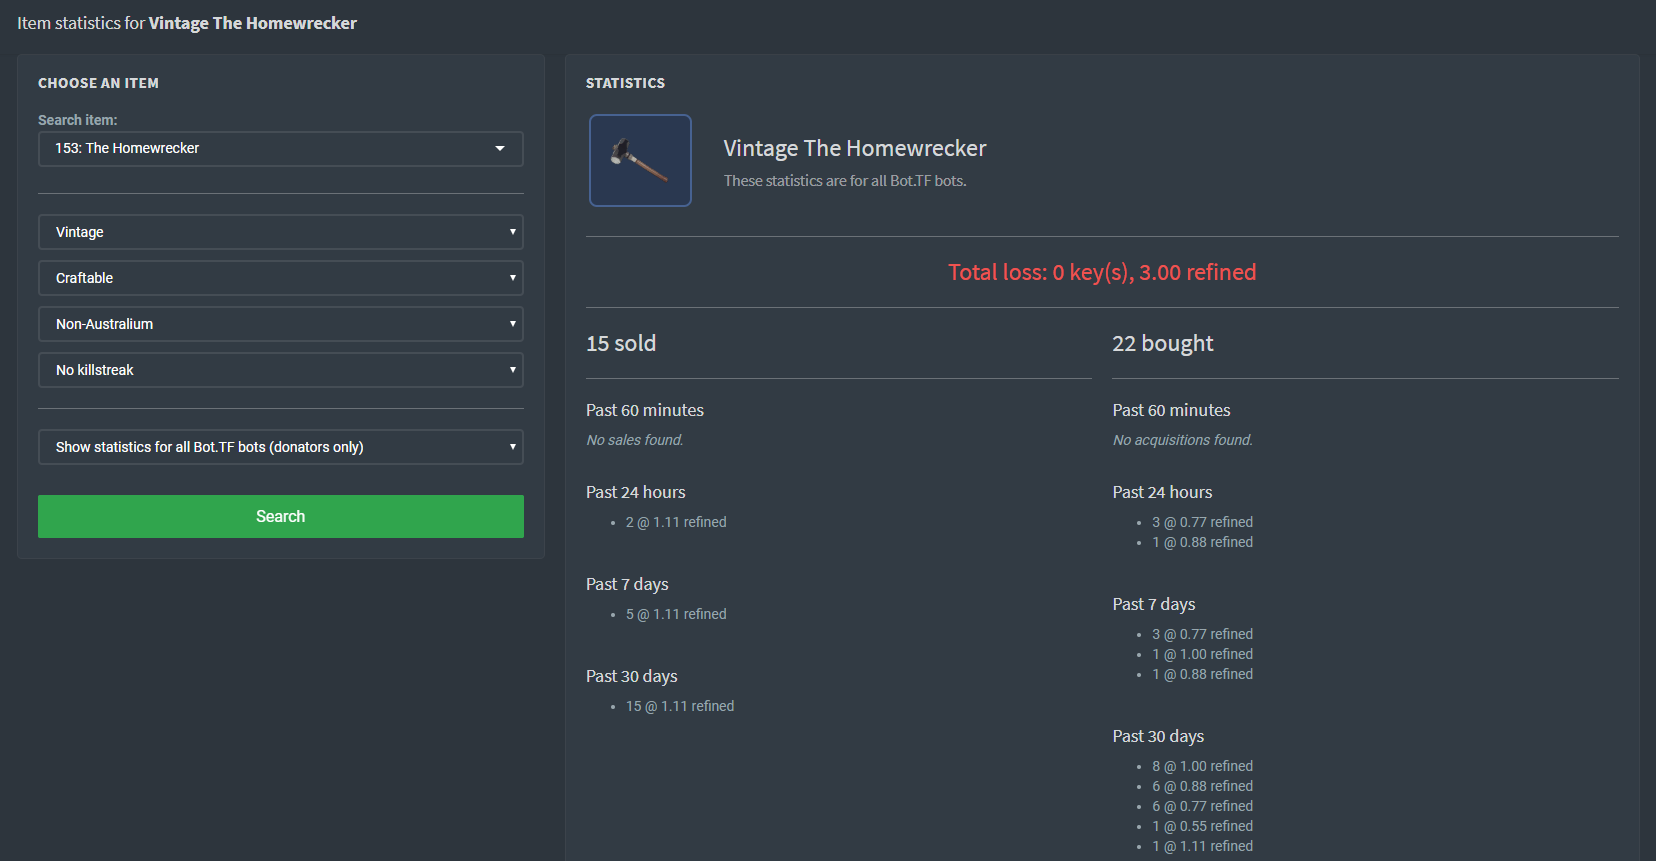Click '5 @ 1.11 refined' sales entry
The image size is (1656, 861).
pyautogui.click(x=676, y=614)
